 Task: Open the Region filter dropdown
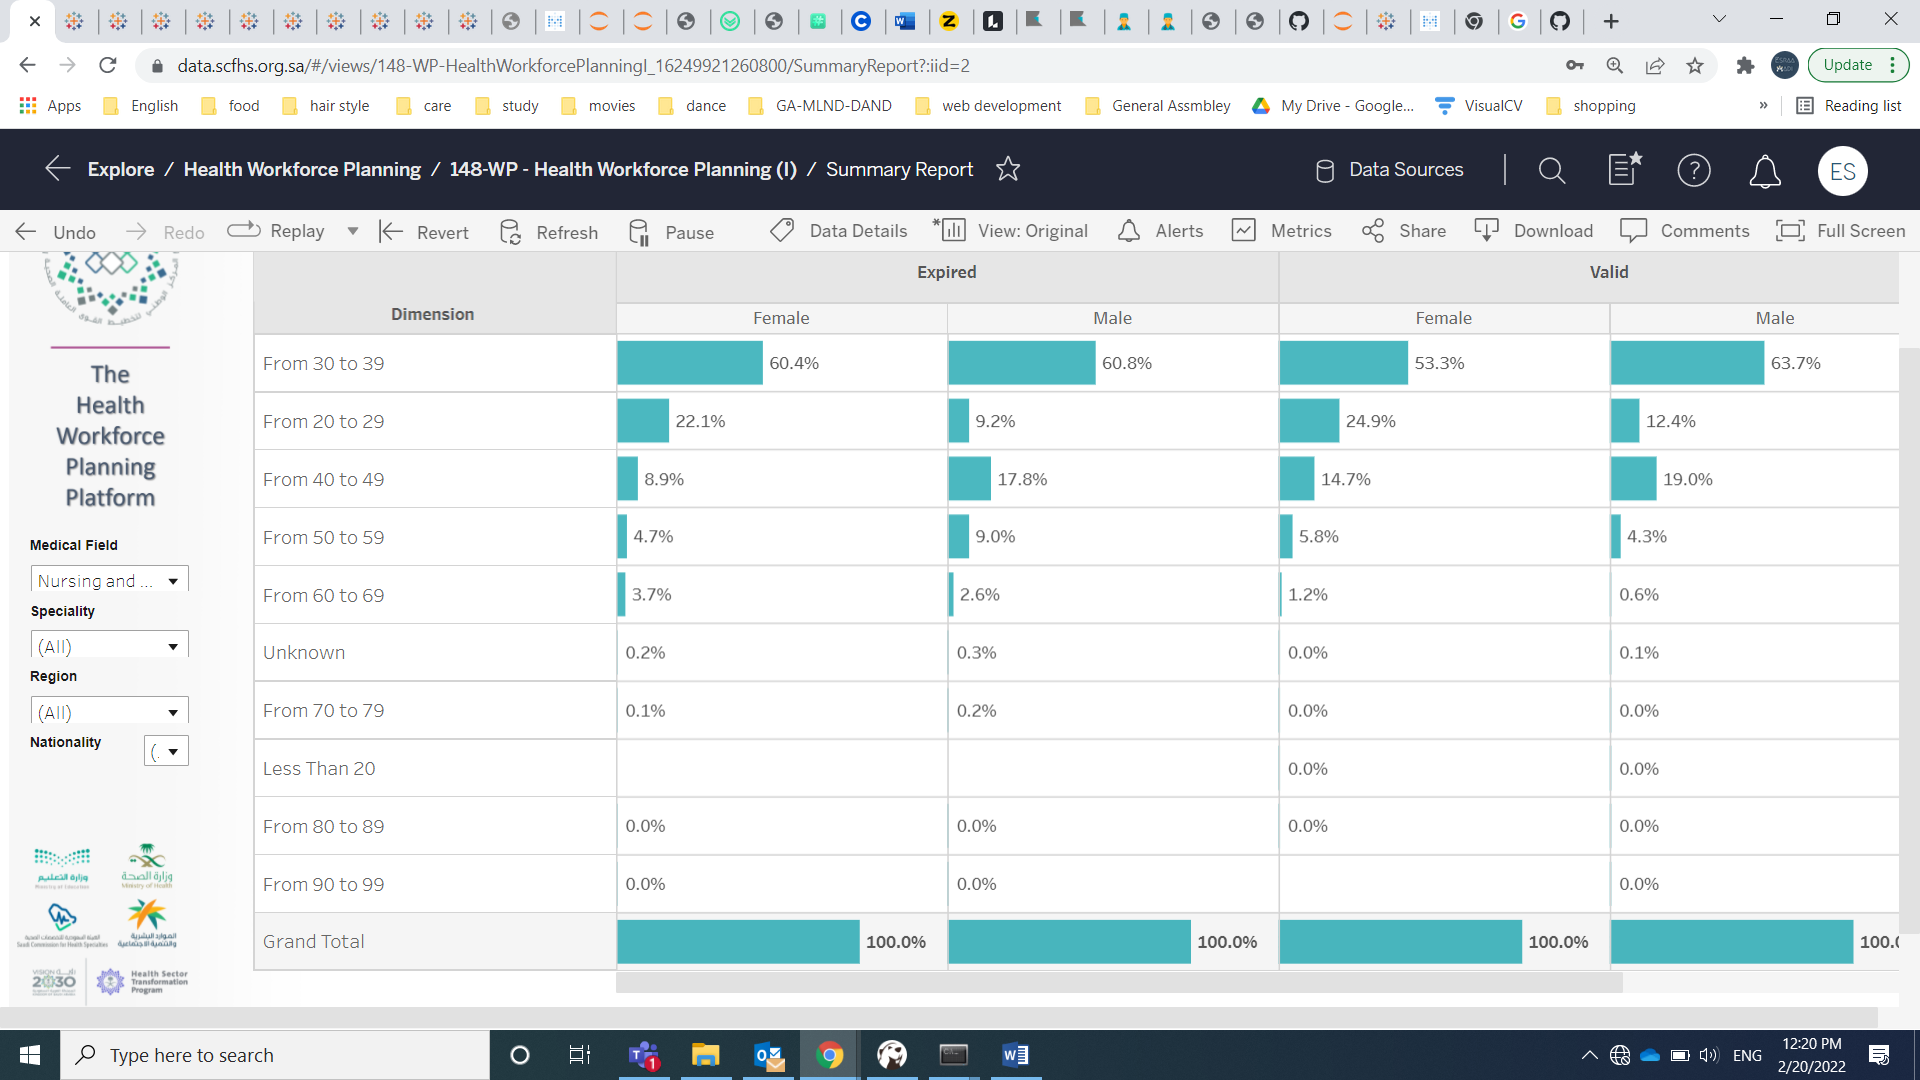tap(109, 712)
